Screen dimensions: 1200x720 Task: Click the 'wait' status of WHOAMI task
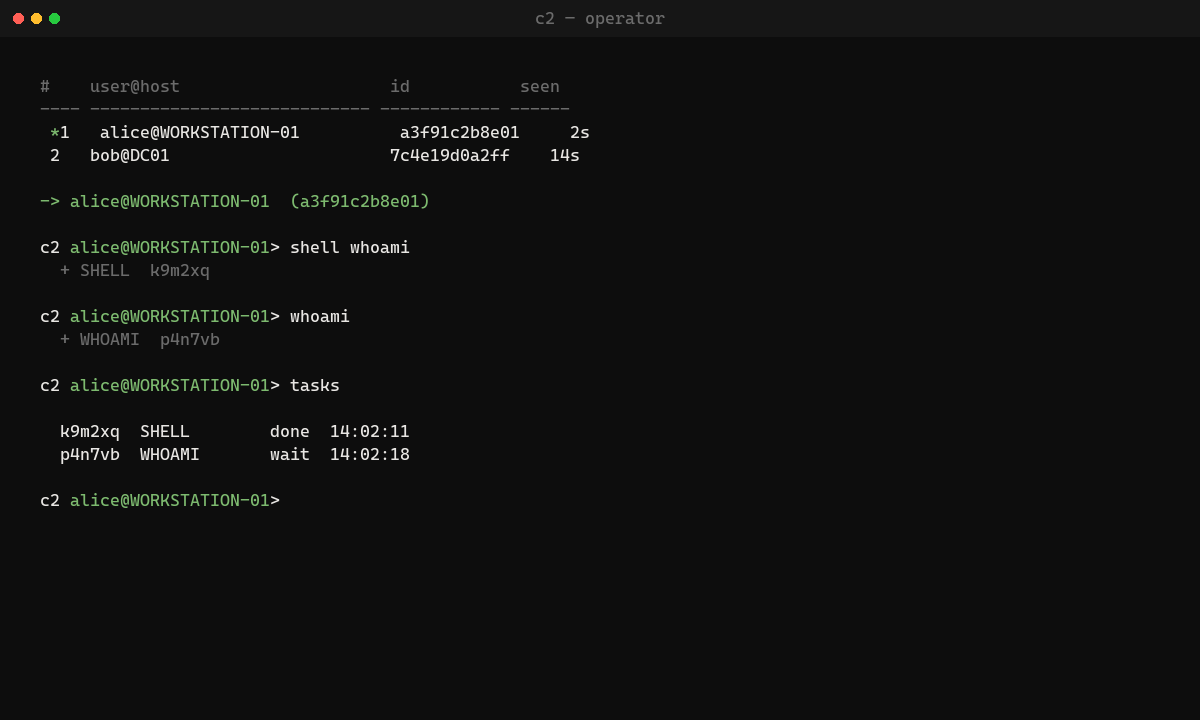pos(290,454)
